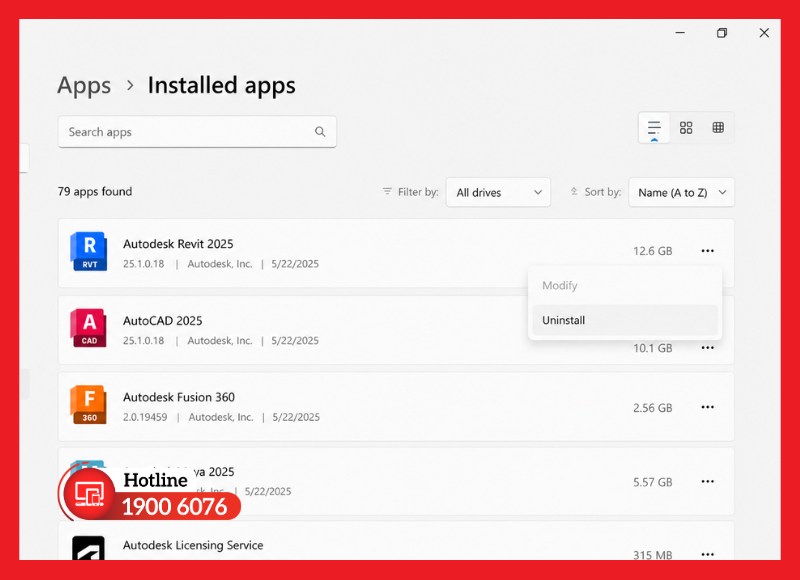Switch to grid view layout

pyautogui.click(x=686, y=128)
